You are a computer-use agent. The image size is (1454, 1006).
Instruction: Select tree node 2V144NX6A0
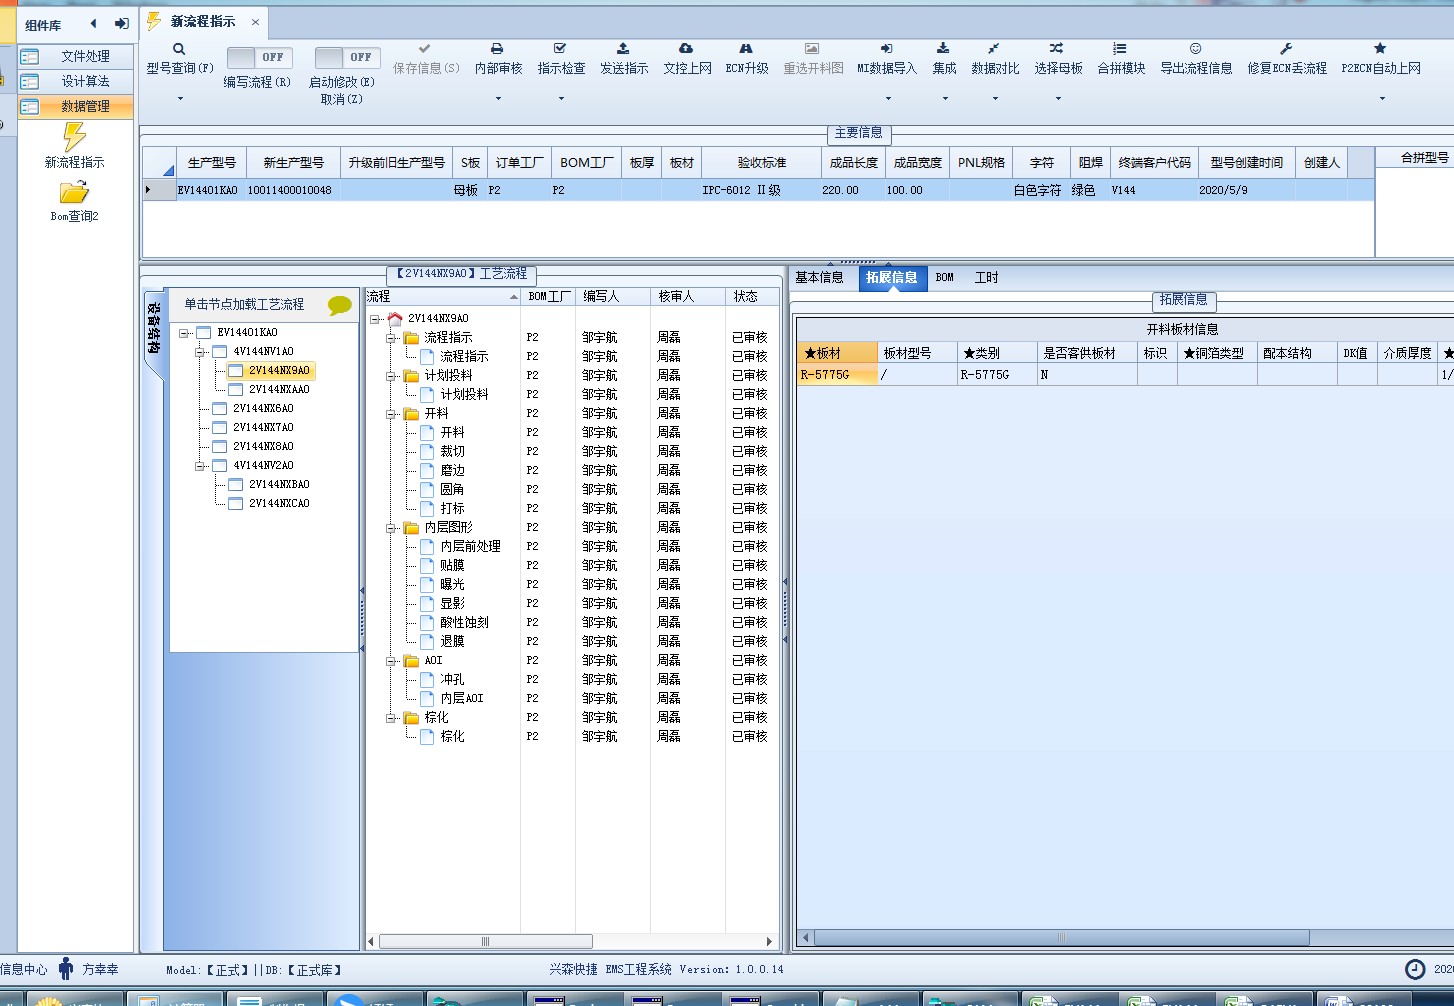pyautogui.click(x=263, y=409)
